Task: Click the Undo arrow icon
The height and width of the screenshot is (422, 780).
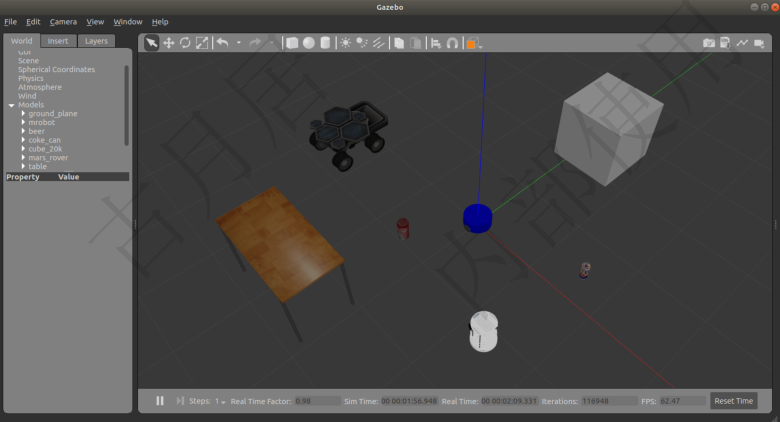Action: (x=223, y=43)
